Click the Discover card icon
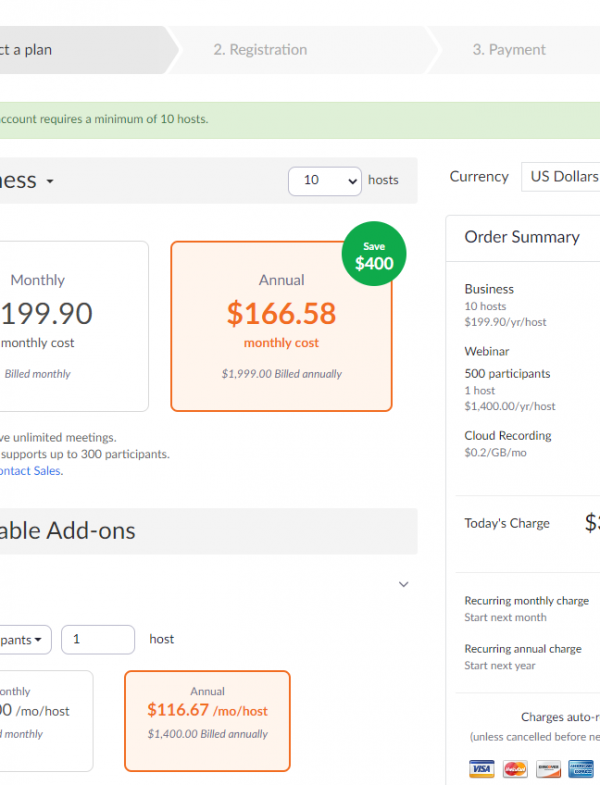The width and height of the screenshot is (600, 785). point(548,768)
